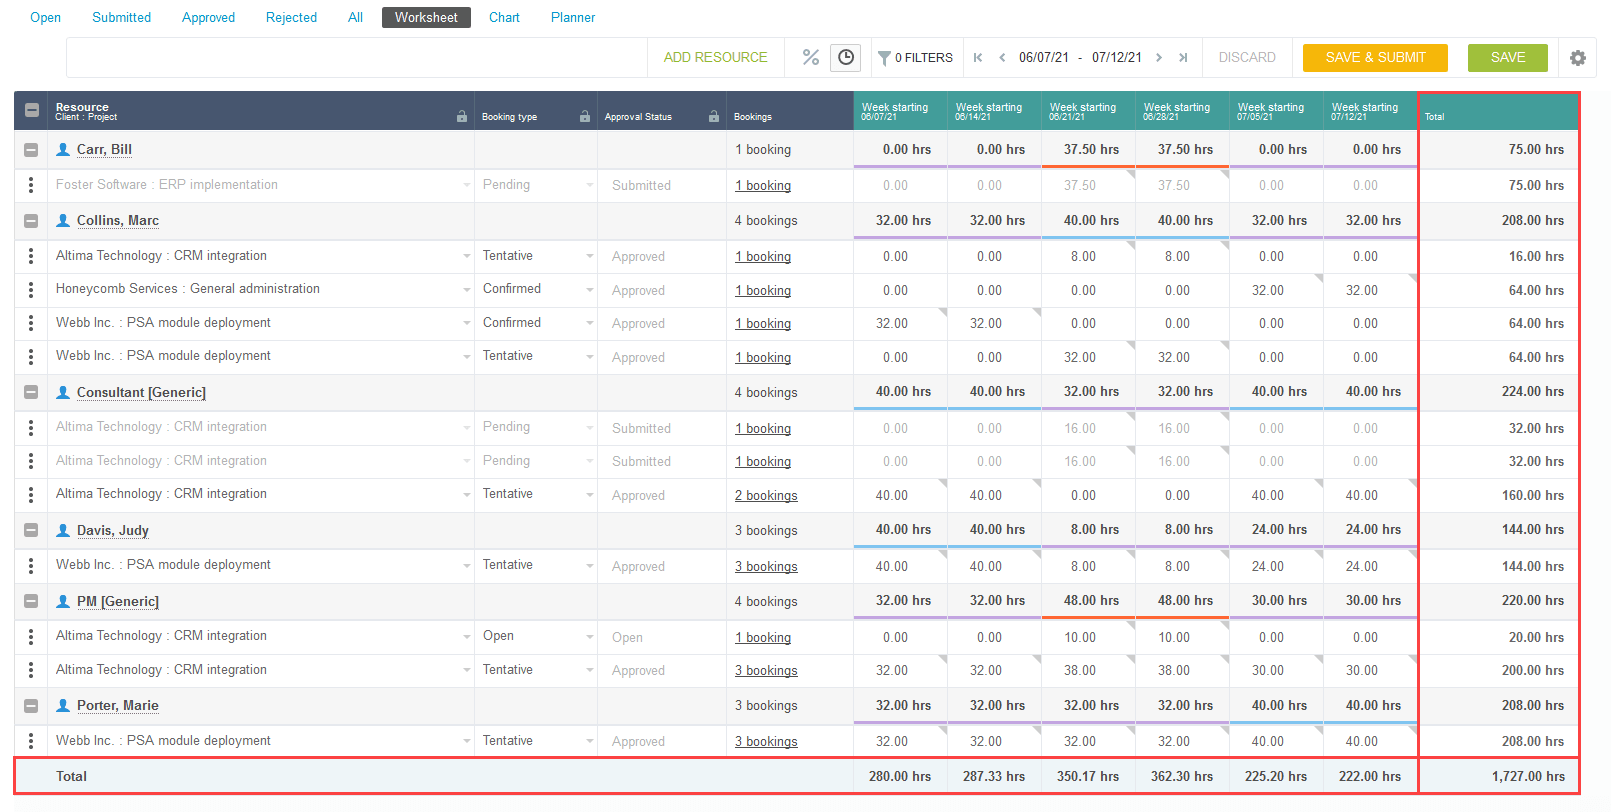The image size is (1611, 812).
Task: Open 3 bookings link for Davis, Judy row
Action: click(x=766, y=566)
